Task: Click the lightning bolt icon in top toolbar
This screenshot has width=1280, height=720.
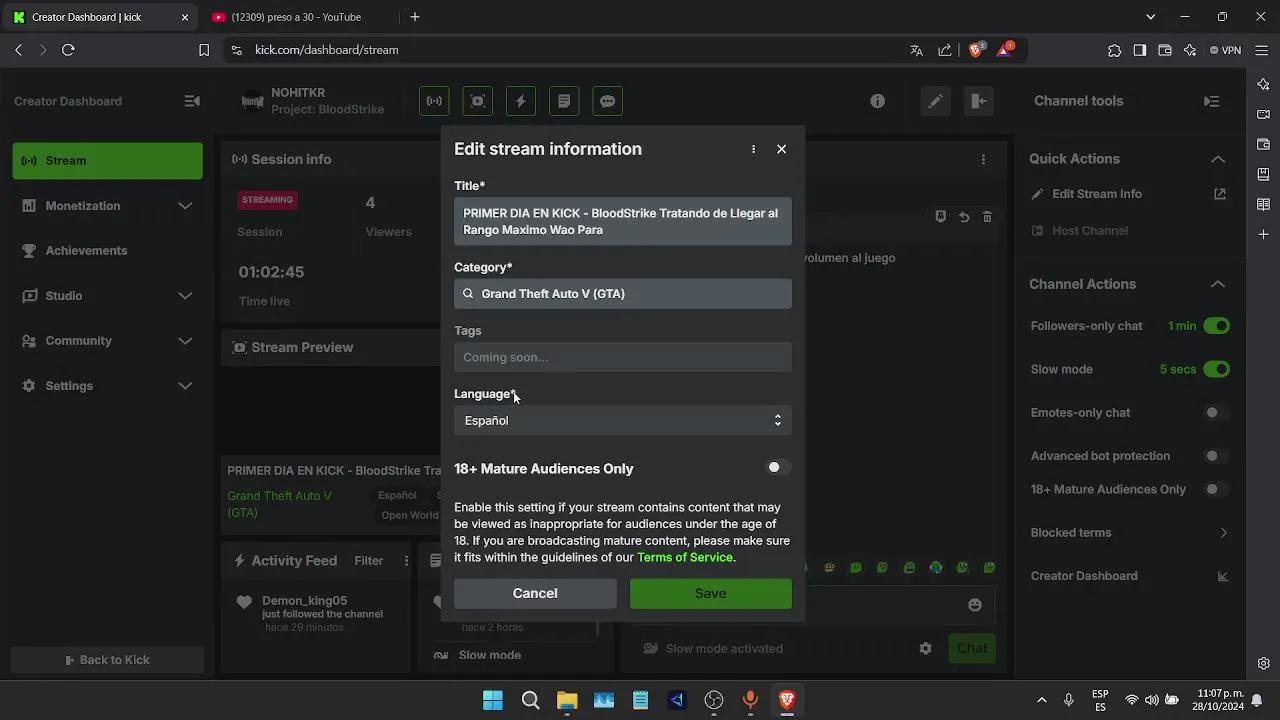Action: coord(520,101)
